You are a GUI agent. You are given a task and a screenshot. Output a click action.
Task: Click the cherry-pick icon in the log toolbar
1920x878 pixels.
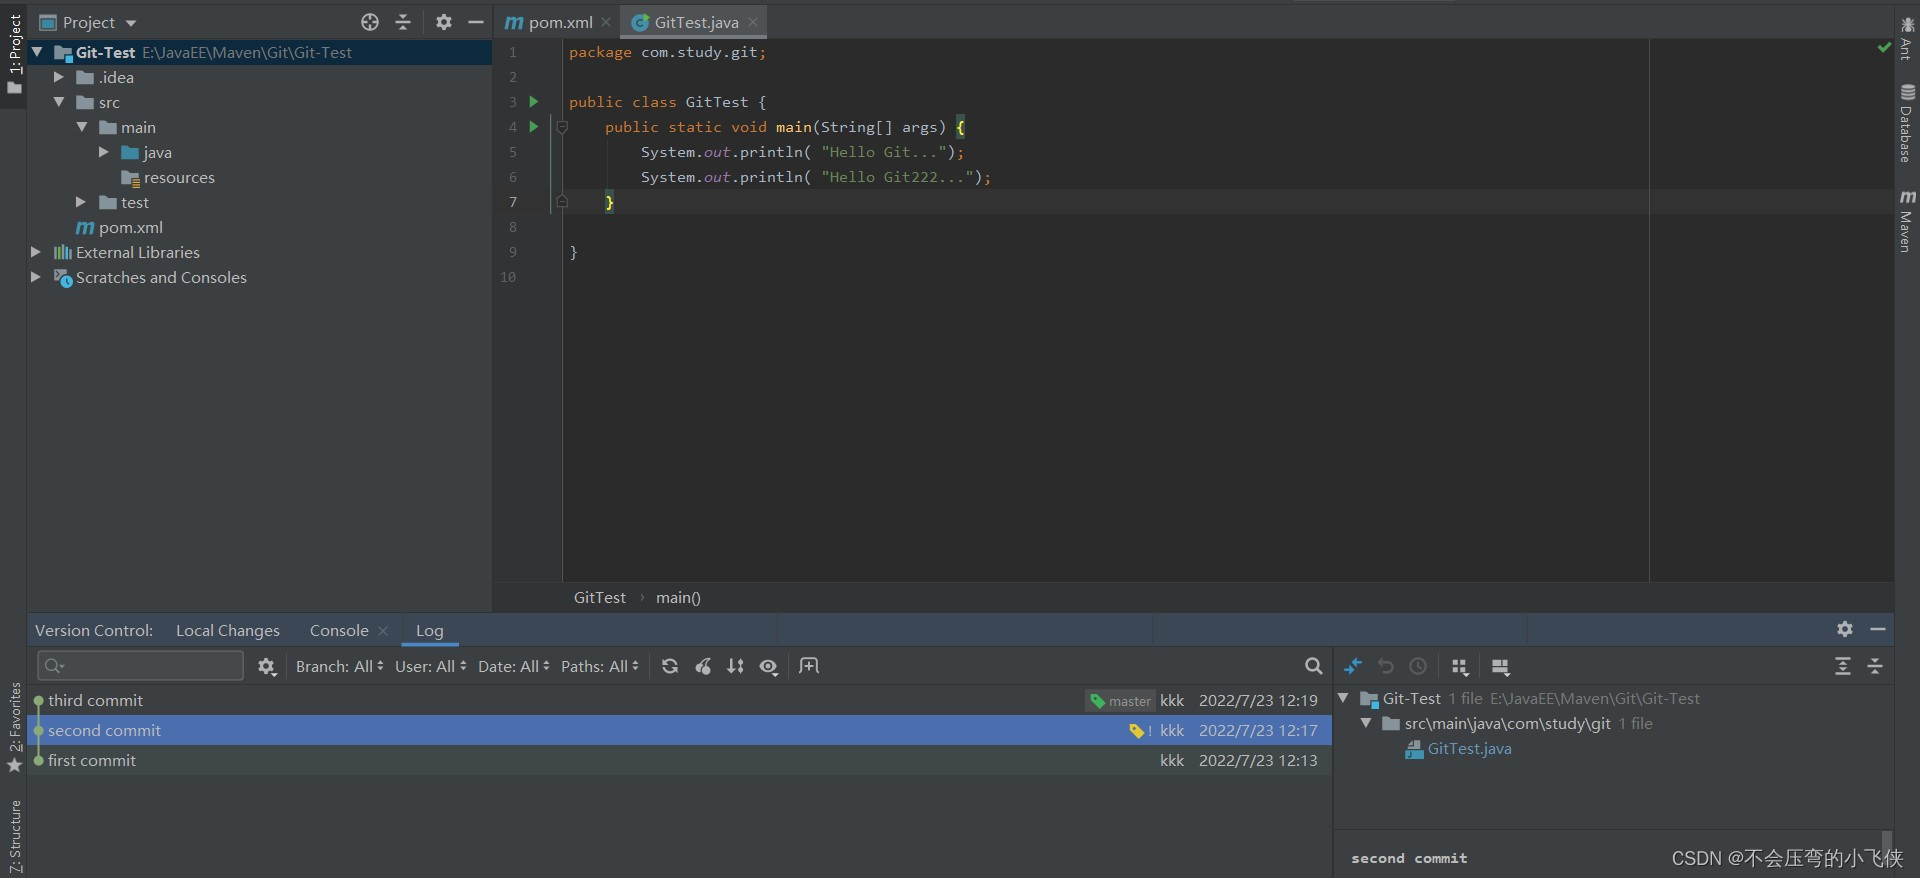coord(703,666)
